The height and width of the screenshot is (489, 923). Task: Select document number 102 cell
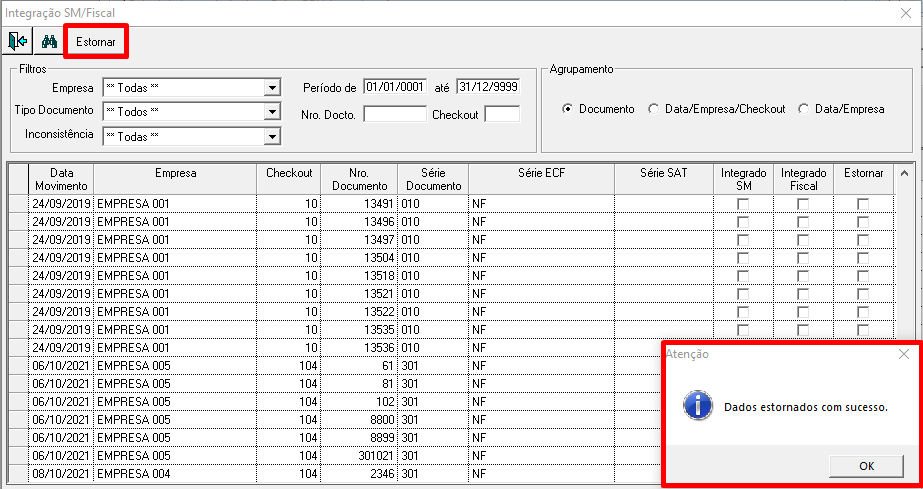coord(359,401)
